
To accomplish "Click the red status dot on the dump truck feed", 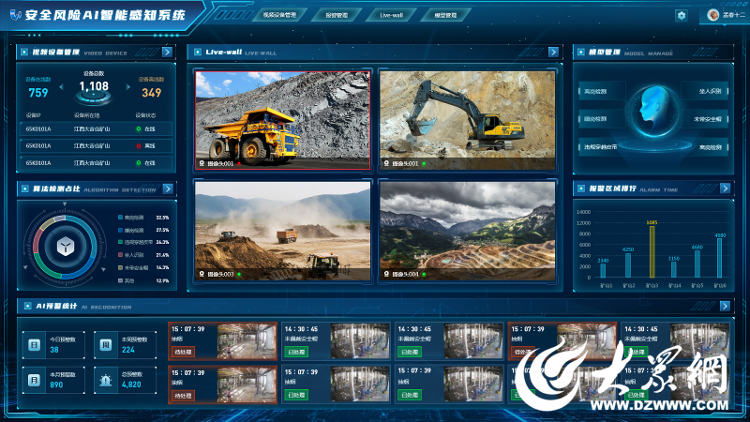I will tap(239, 164).
